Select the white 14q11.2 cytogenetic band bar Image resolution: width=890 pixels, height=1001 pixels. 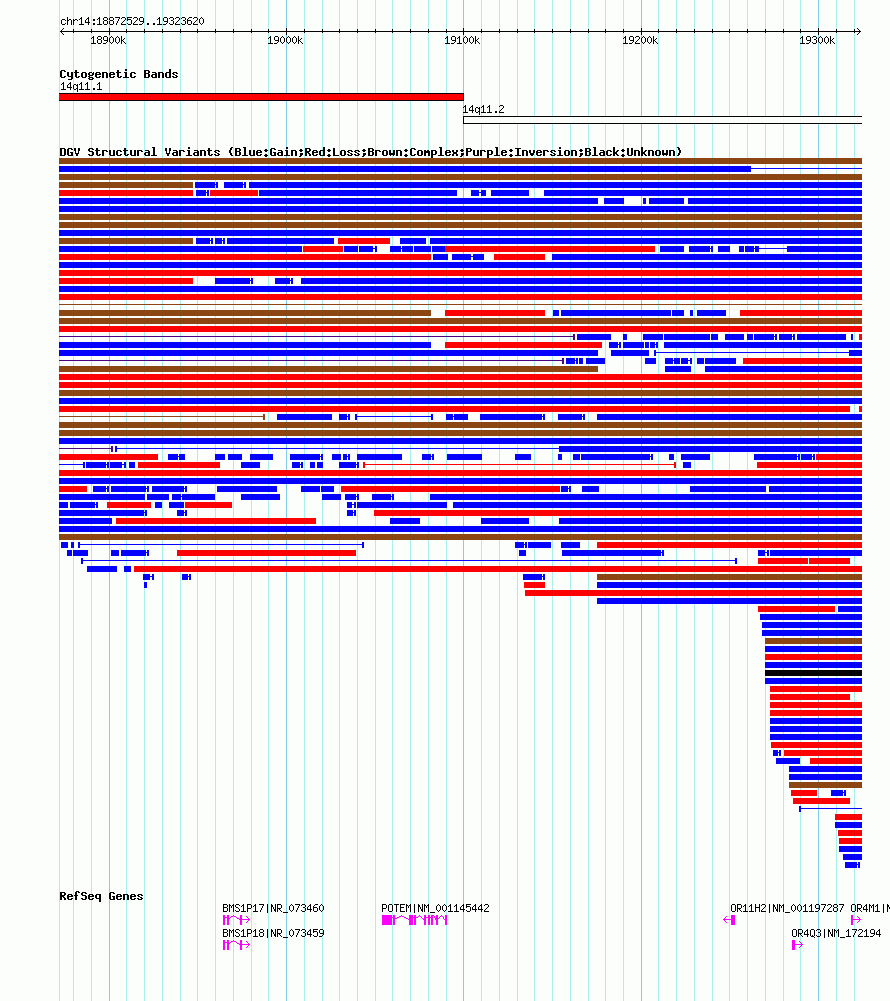663,120
